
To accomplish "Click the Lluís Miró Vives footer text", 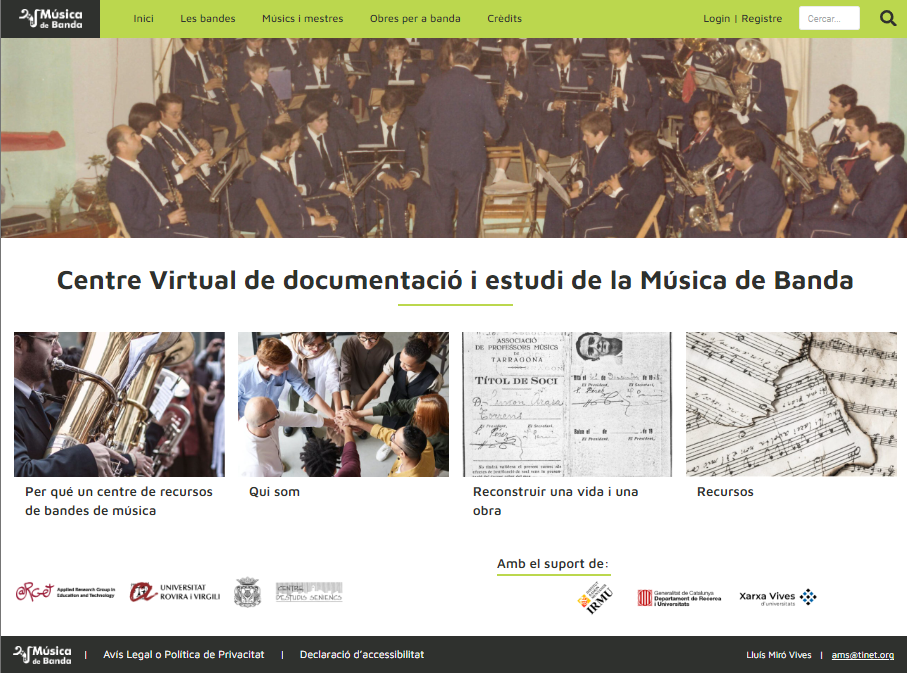I will coord(779,655).
